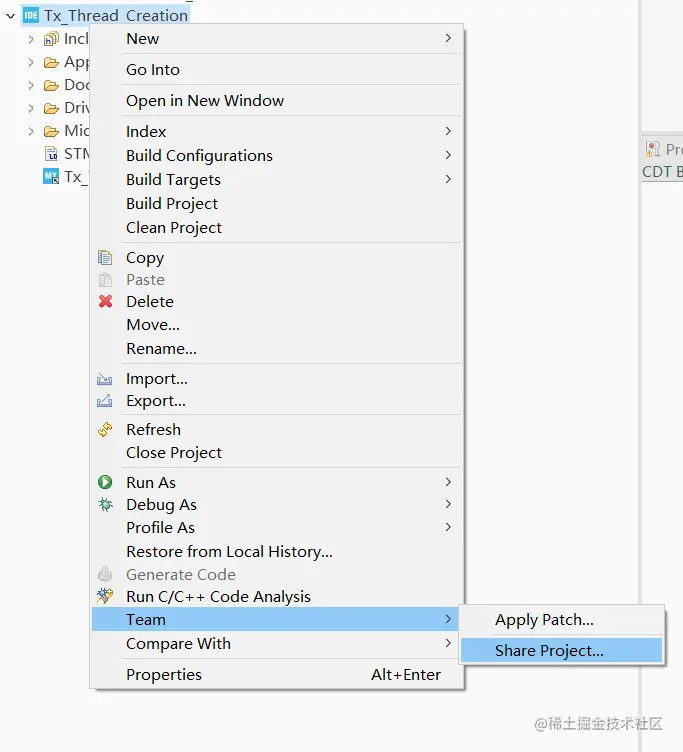The image size is (683, 752).
Task: Click the CDT B console label
Action: (x=662, y=172)
